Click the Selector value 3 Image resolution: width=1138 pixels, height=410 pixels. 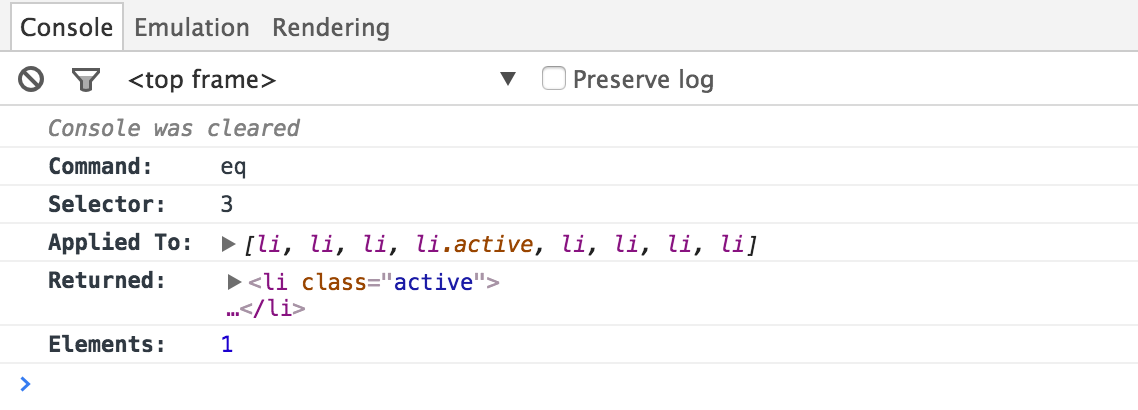coord(227,205)
